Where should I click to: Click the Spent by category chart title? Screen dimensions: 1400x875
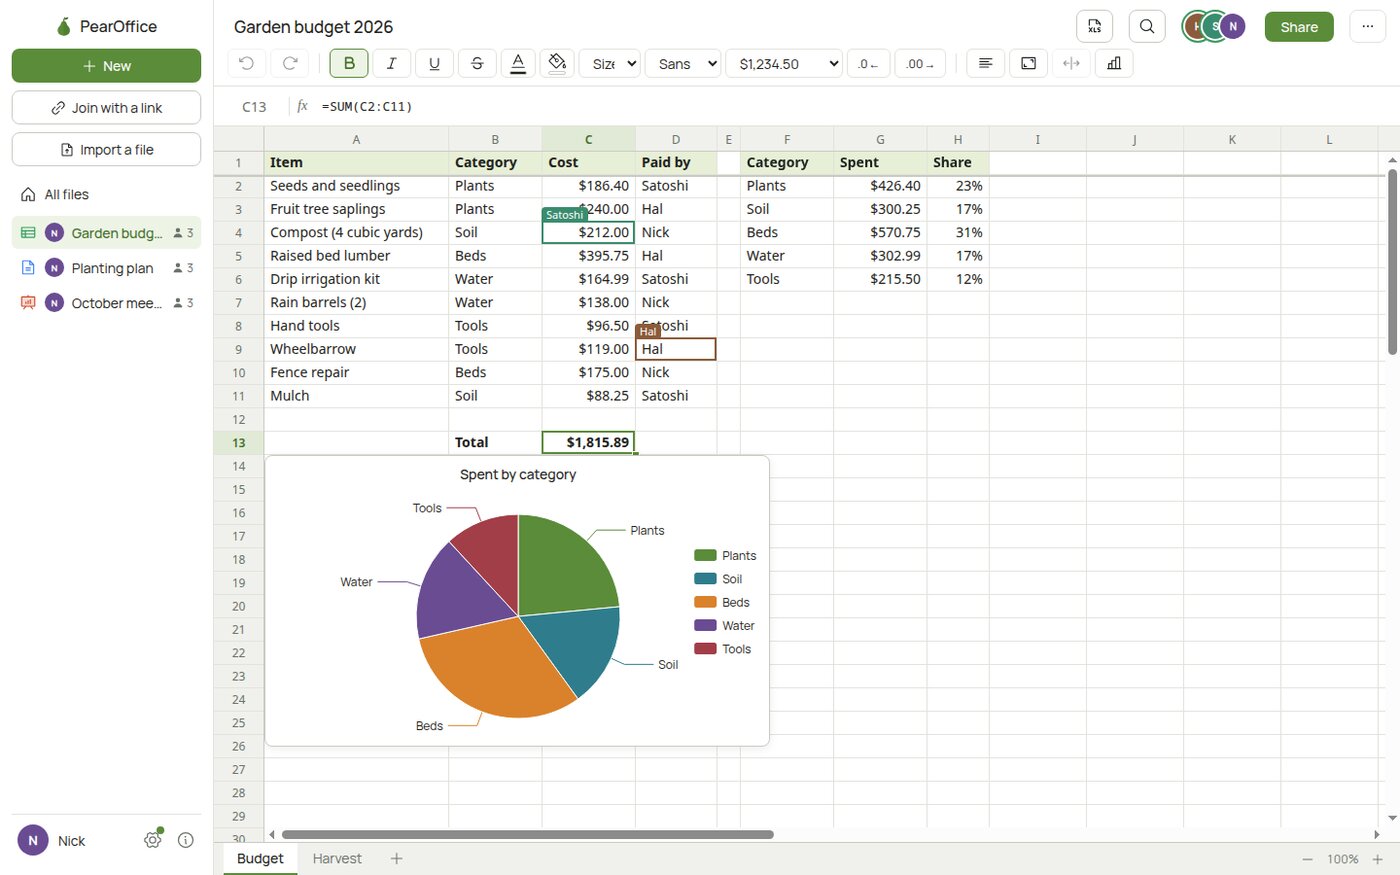click(518, 474)
